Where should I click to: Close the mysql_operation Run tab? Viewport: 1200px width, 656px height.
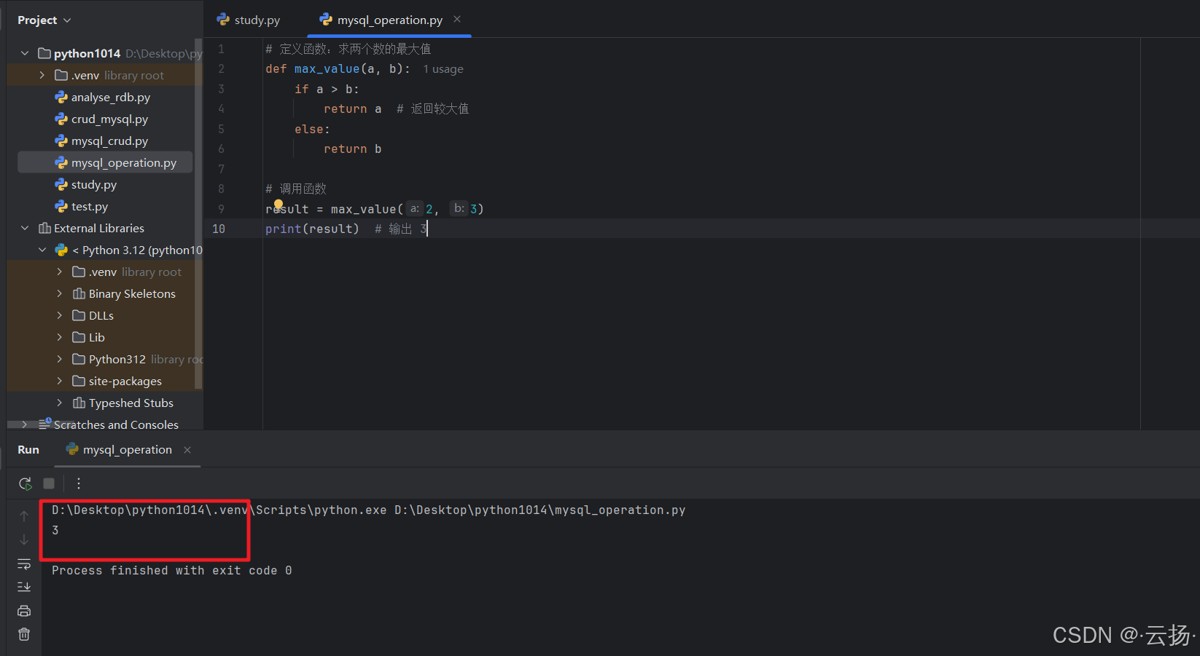(187, 450)
